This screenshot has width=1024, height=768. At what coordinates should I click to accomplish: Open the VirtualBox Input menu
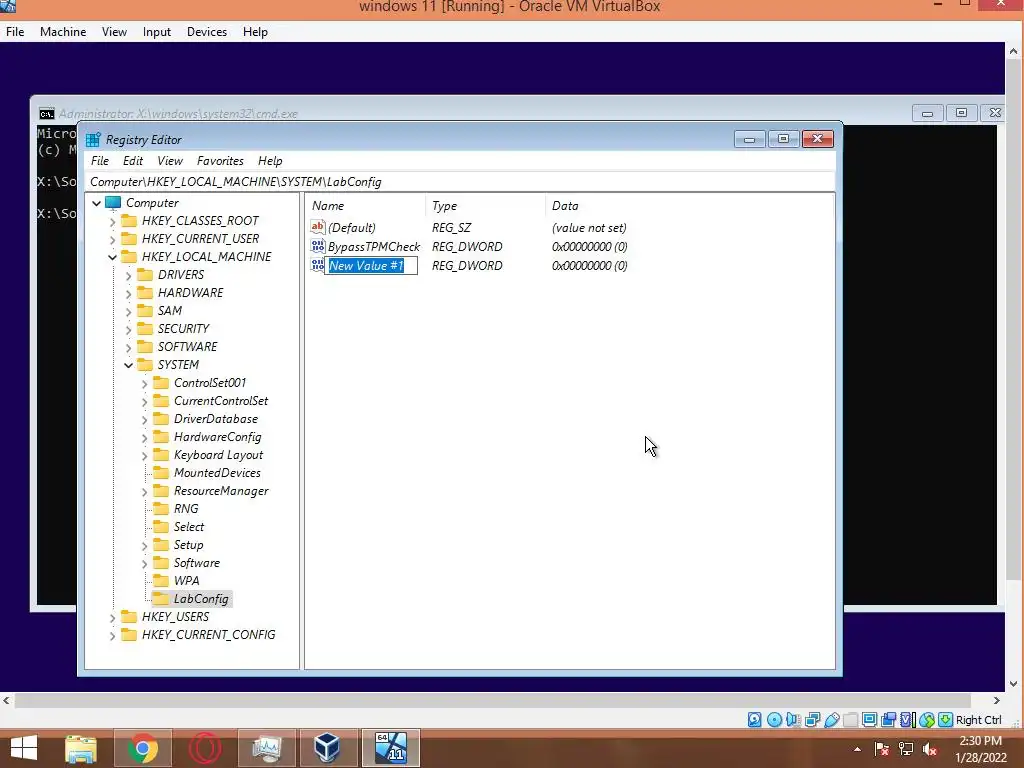click(x=157, y=31)
